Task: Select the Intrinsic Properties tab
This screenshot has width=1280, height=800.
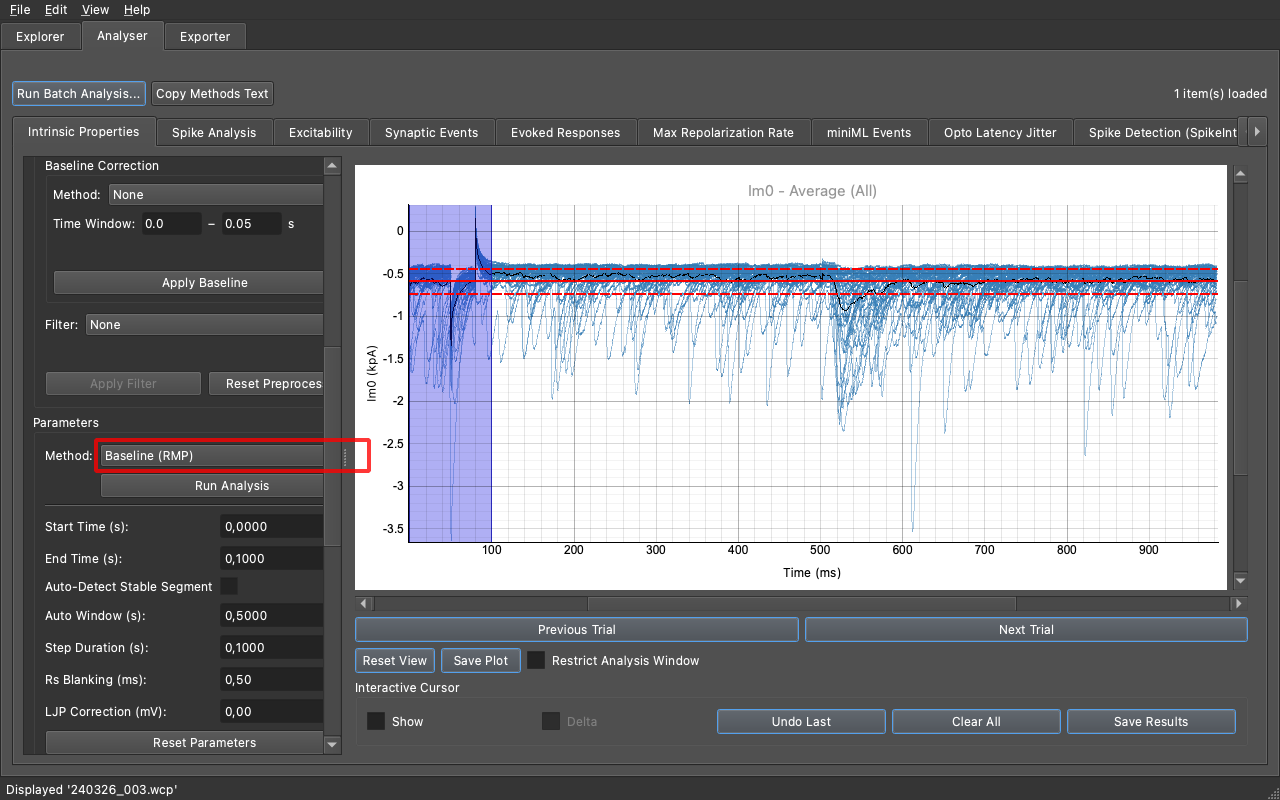Action: point(83,131)
